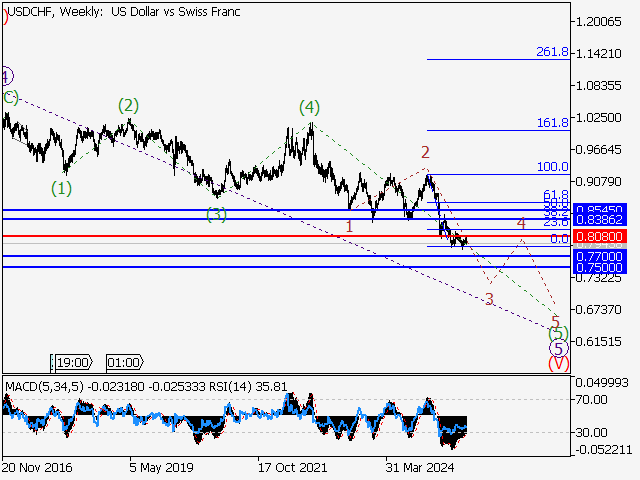Click the 01:00 time marker flag
This screenshot has width=640, height=480.
[x=123, y=363]
